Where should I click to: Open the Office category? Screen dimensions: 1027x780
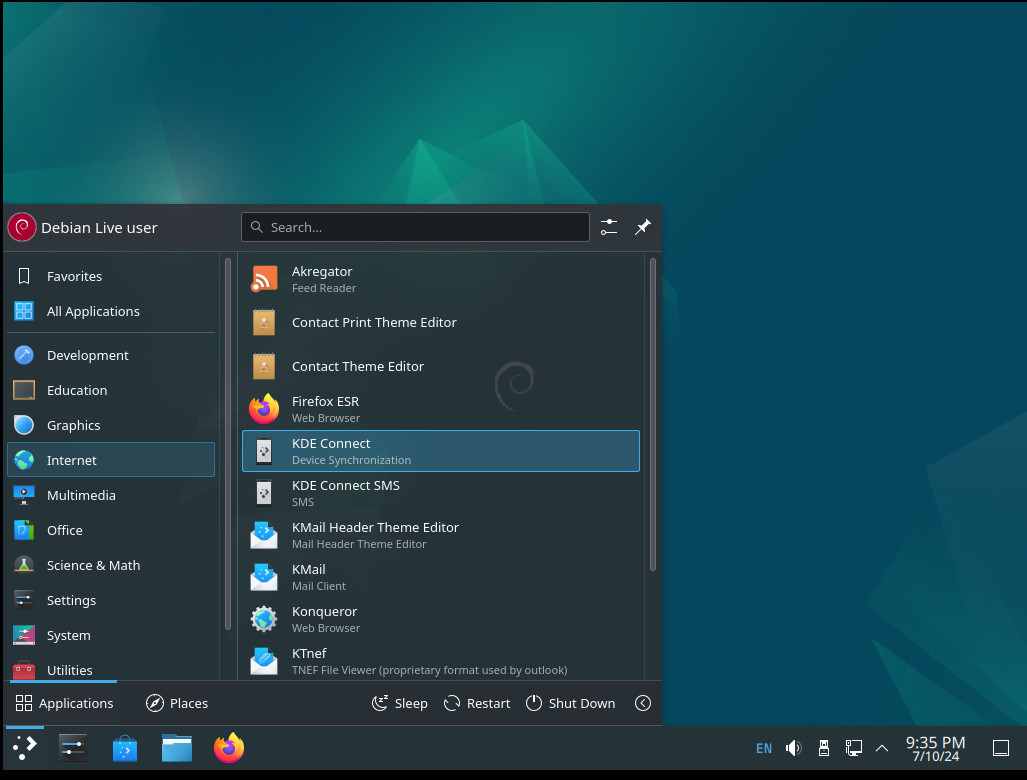click(111, 530)
